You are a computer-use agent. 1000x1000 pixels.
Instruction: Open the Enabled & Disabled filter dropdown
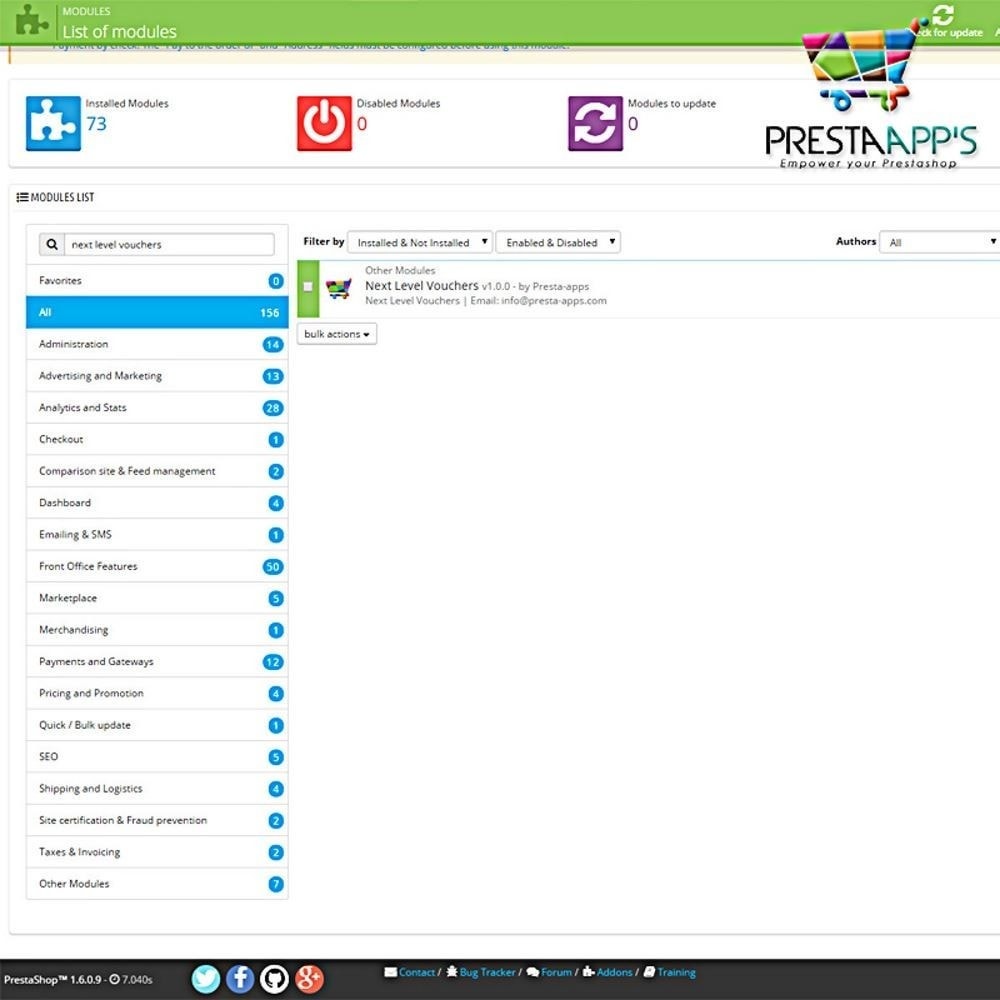pos(558,242)
